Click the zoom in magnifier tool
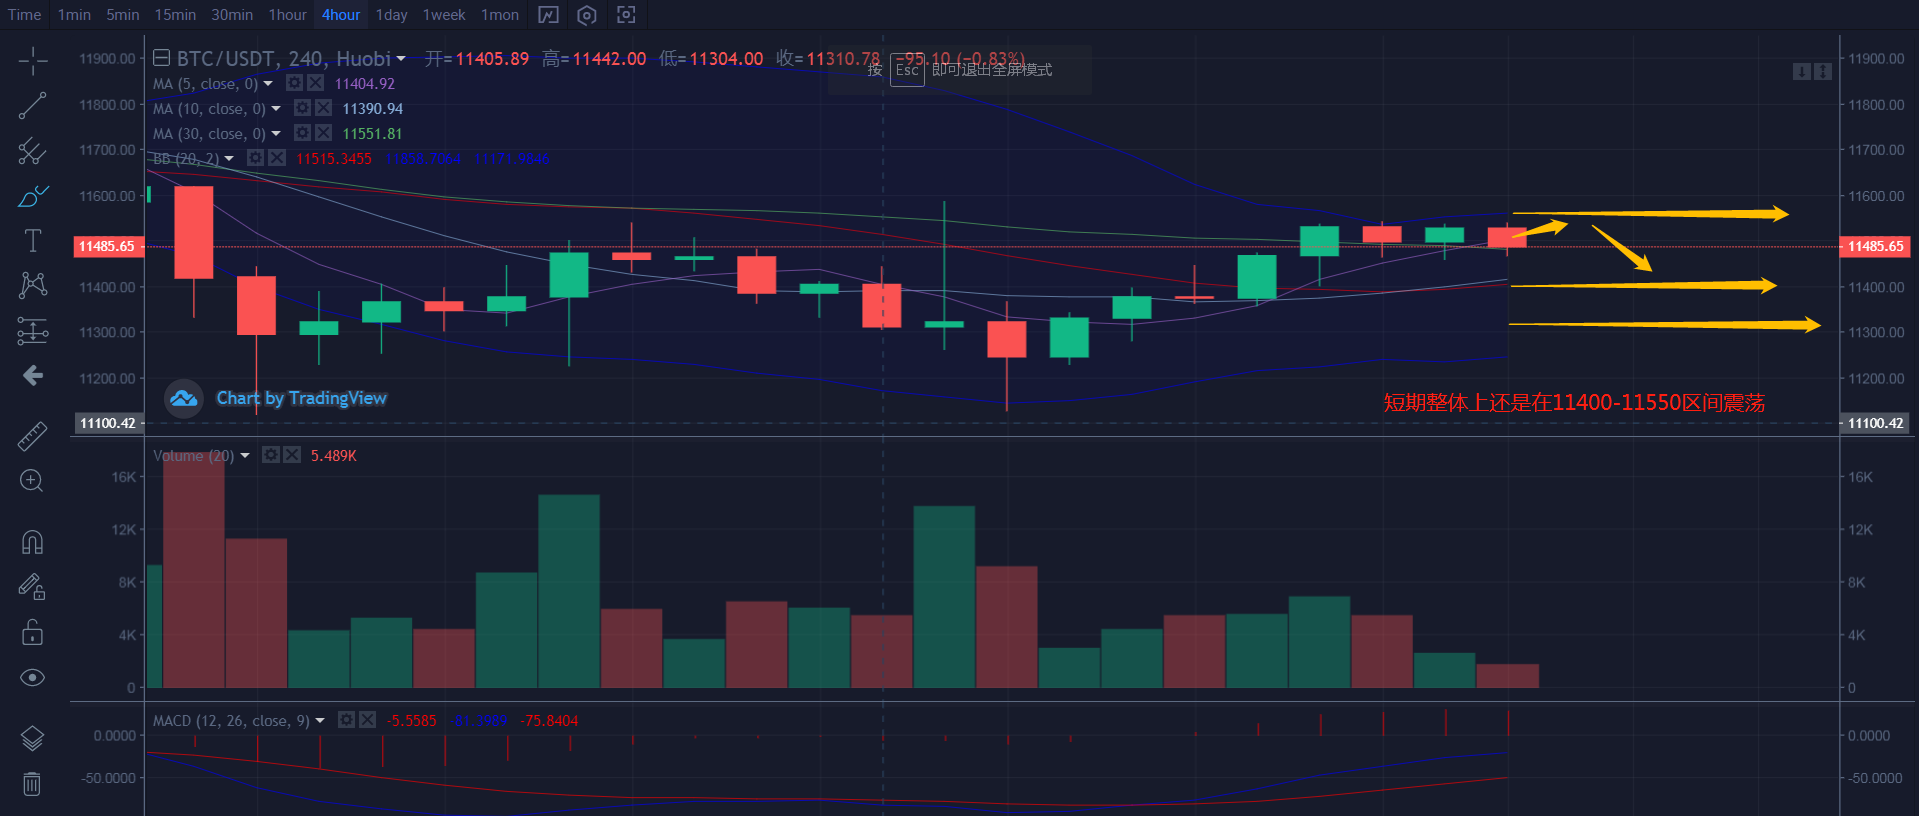1919x816 pixels. (x=32, y=481)
